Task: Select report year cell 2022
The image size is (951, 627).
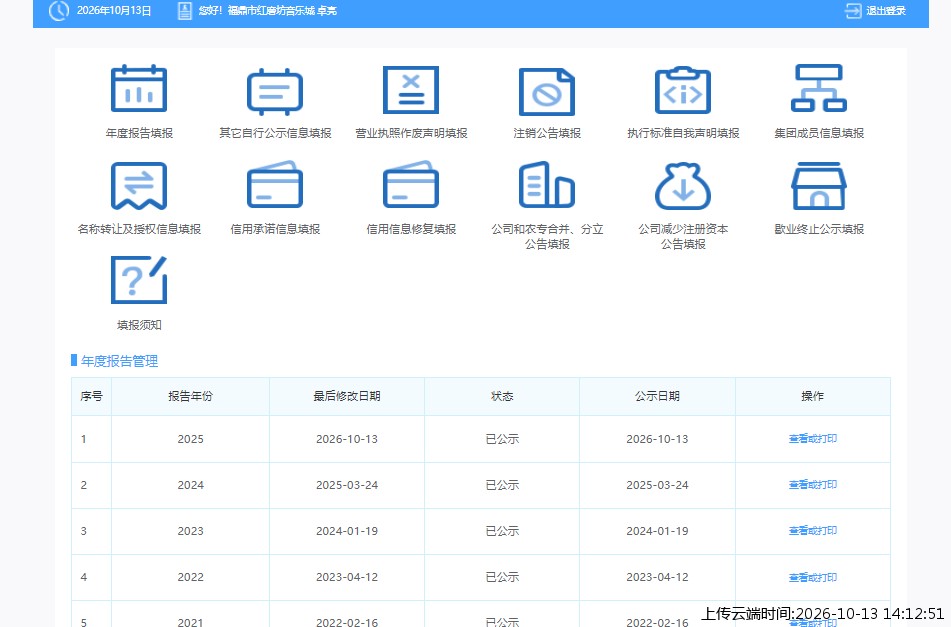Action: coord(190,577)
